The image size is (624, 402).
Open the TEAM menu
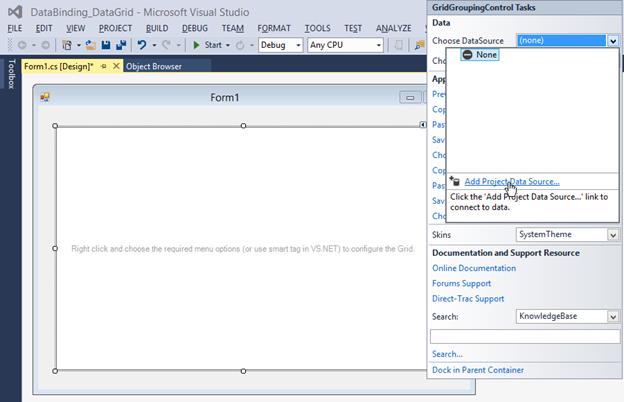click(232, 28)
